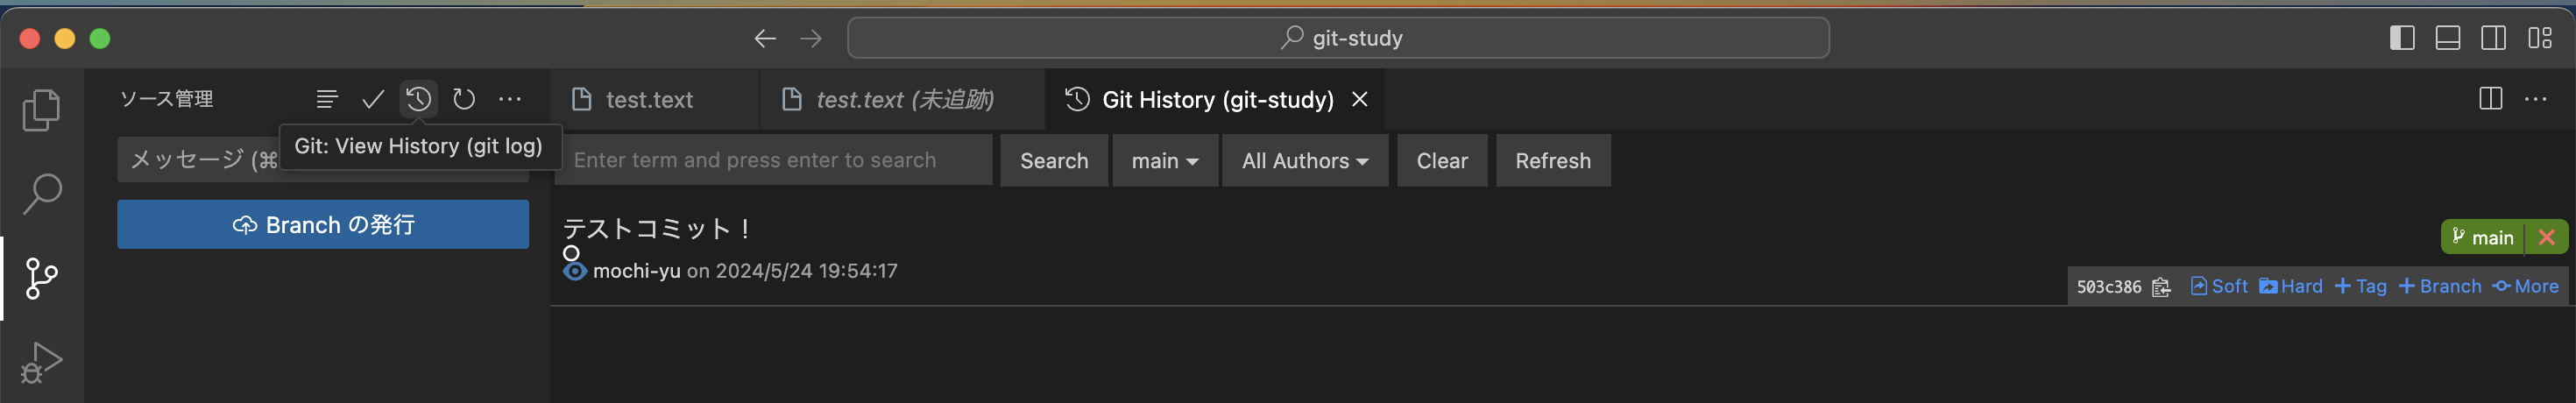Screen dimensions: 2576x403
Task: Switch to test.text (未追跡) tab
Action: pos(903,99)
